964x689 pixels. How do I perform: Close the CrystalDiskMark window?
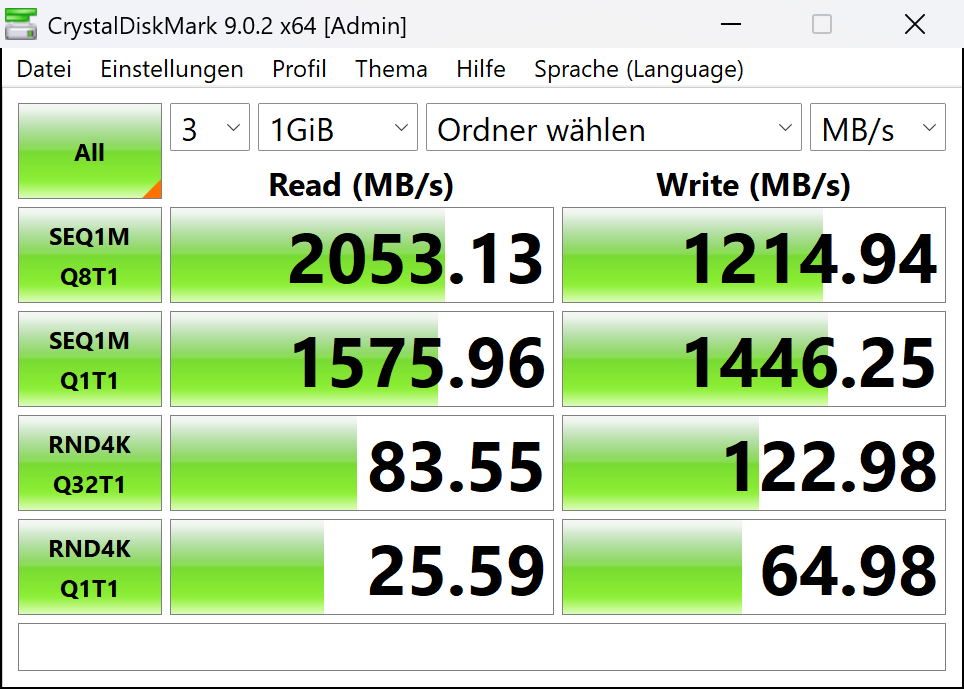coord(914,25)
